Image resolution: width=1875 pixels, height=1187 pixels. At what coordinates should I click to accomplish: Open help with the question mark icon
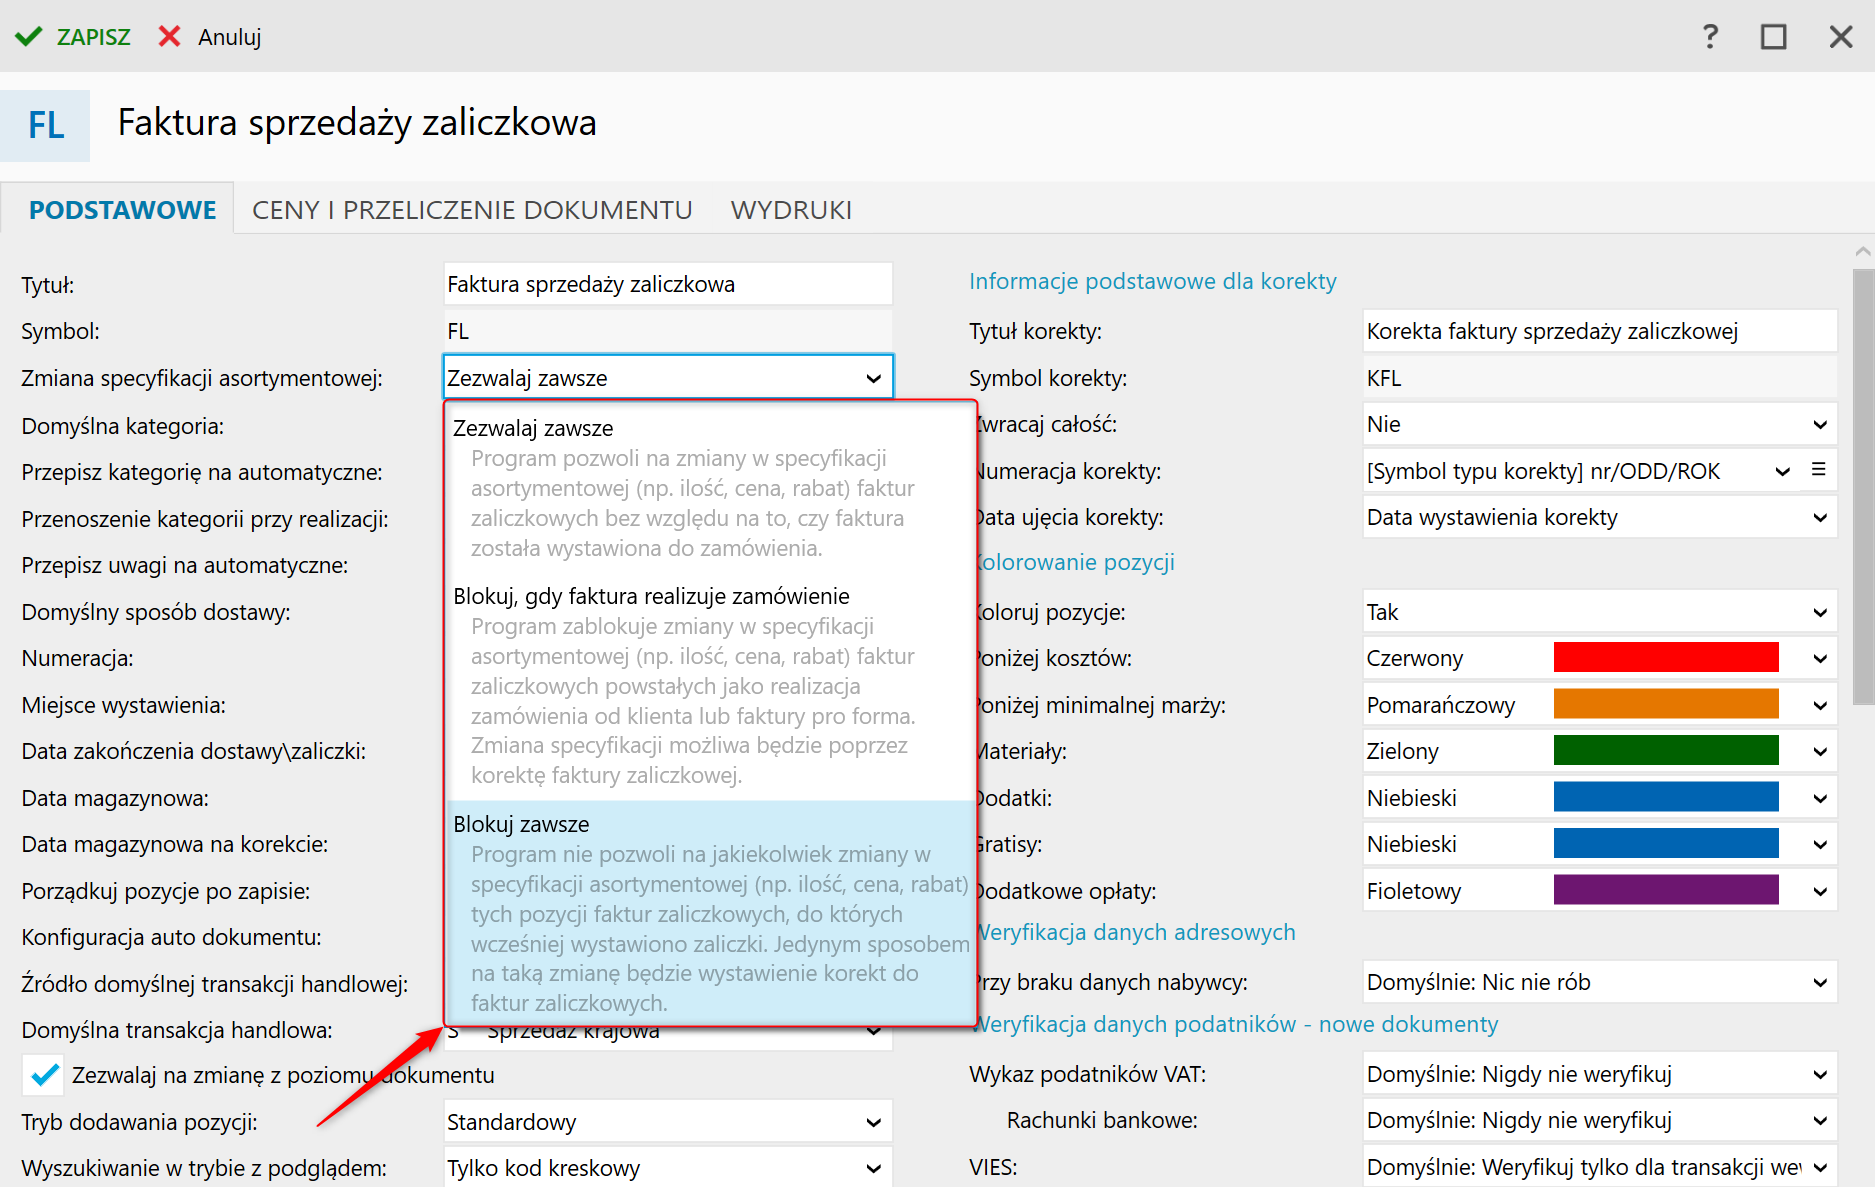tap(1710, 37)
